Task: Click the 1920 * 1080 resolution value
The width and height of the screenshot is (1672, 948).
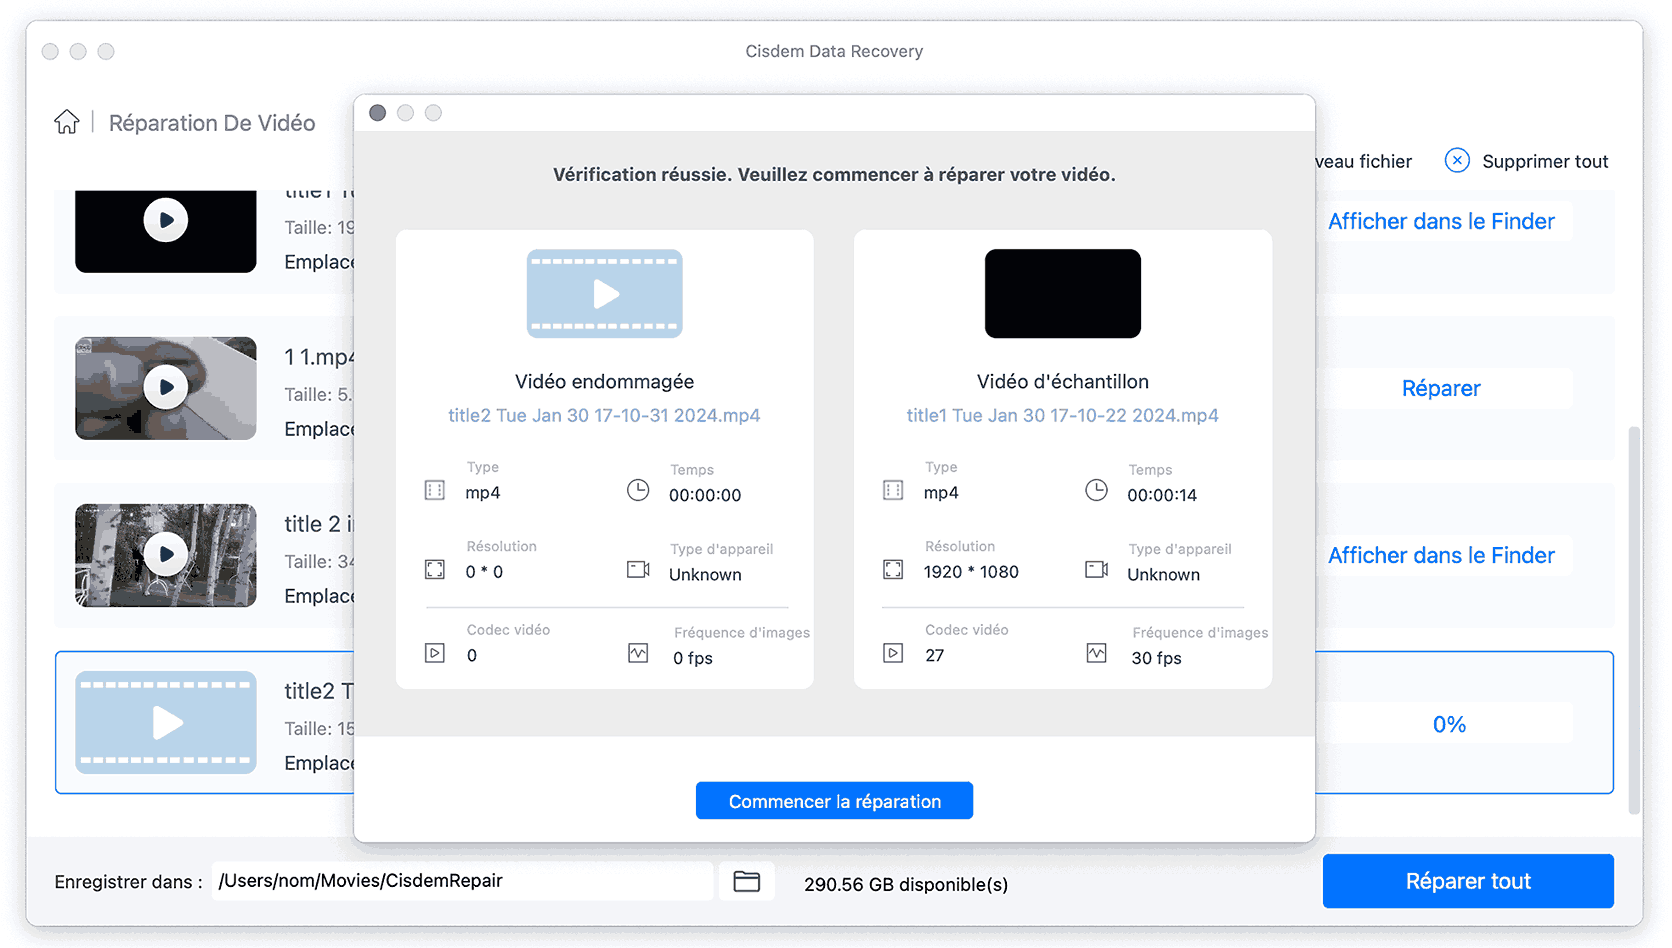Action: [x=971, y=572]
